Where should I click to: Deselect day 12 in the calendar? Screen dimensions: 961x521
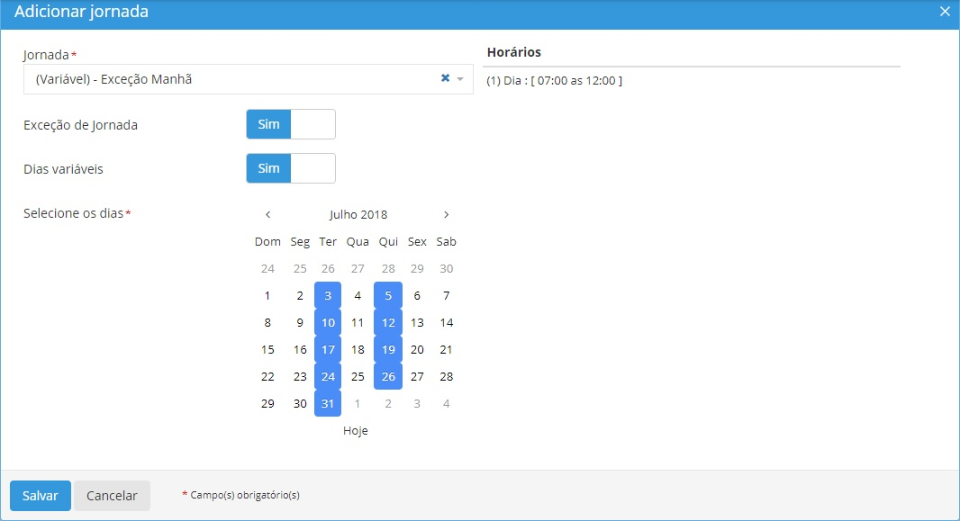click(388, 323)
